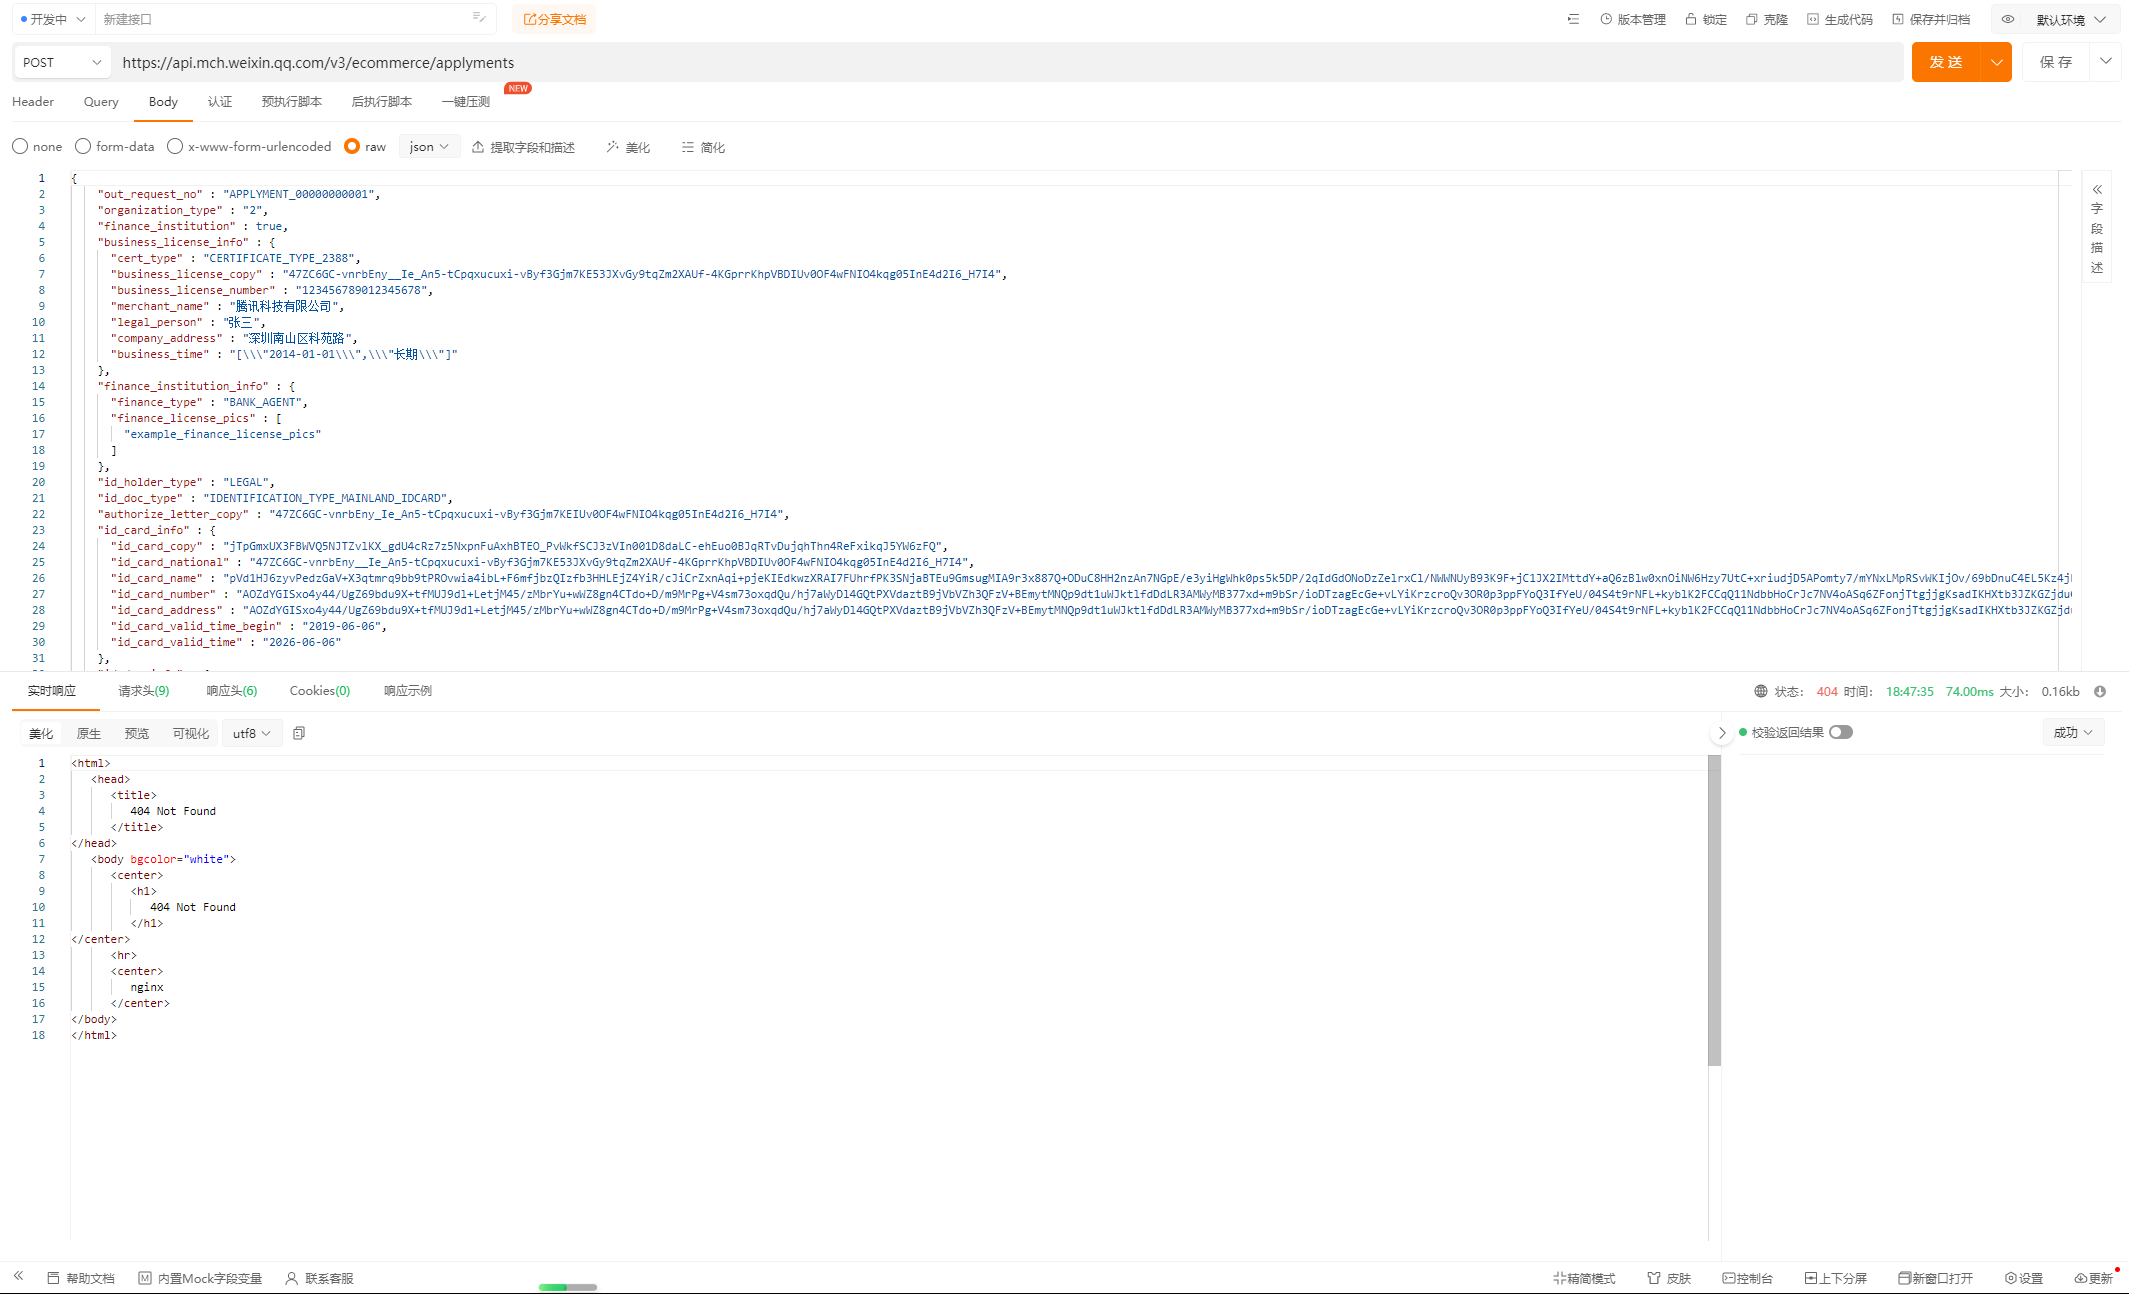
Task: Select the form-data radio button
Action: pos(83,146)
